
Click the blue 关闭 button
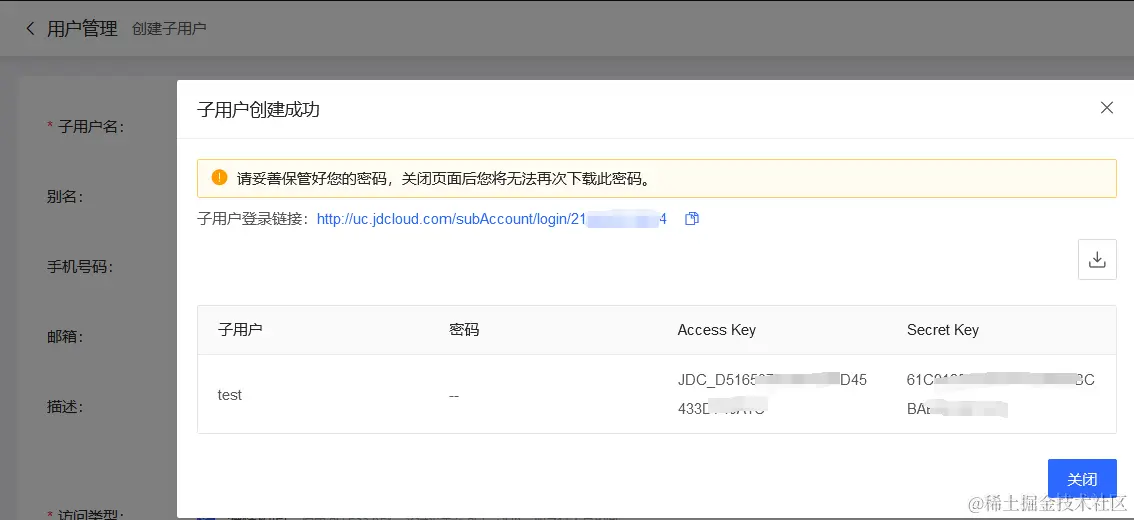[1082, 479]
